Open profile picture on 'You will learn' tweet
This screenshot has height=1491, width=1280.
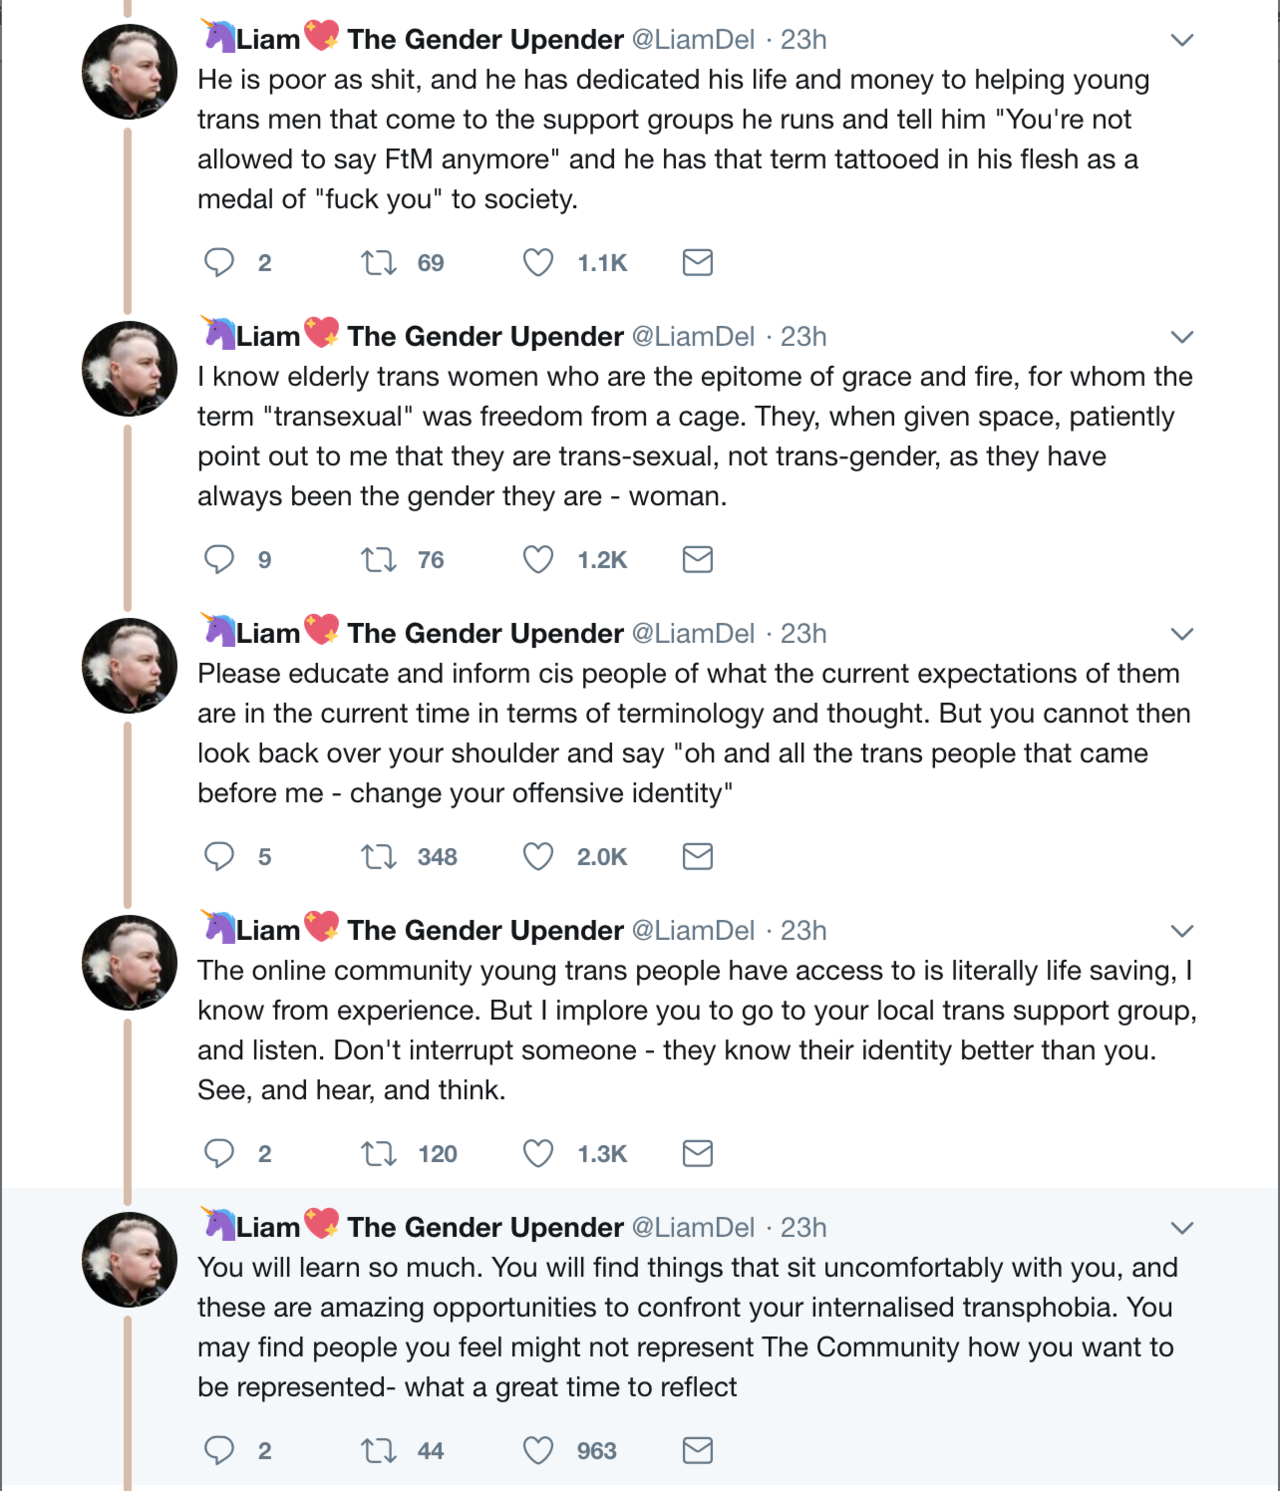(x=129, y=1259)
